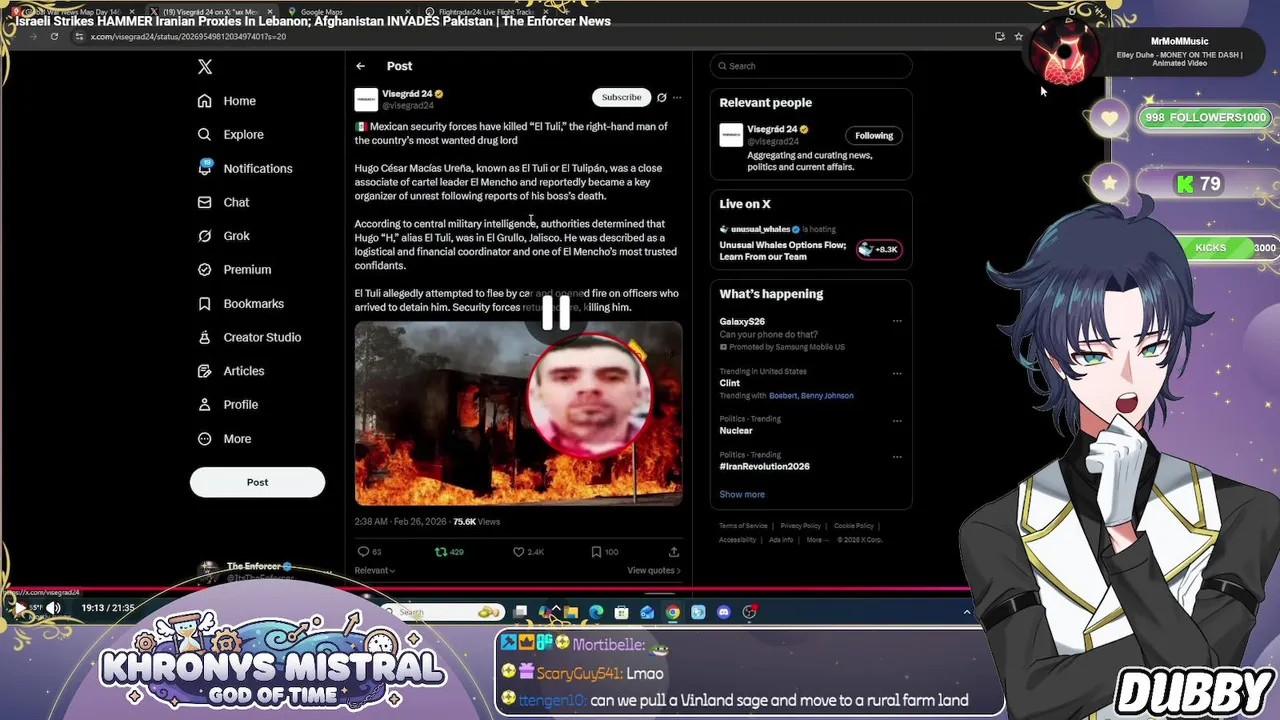
Task: Click the pause overlay on the video
Action: [556, 313]
